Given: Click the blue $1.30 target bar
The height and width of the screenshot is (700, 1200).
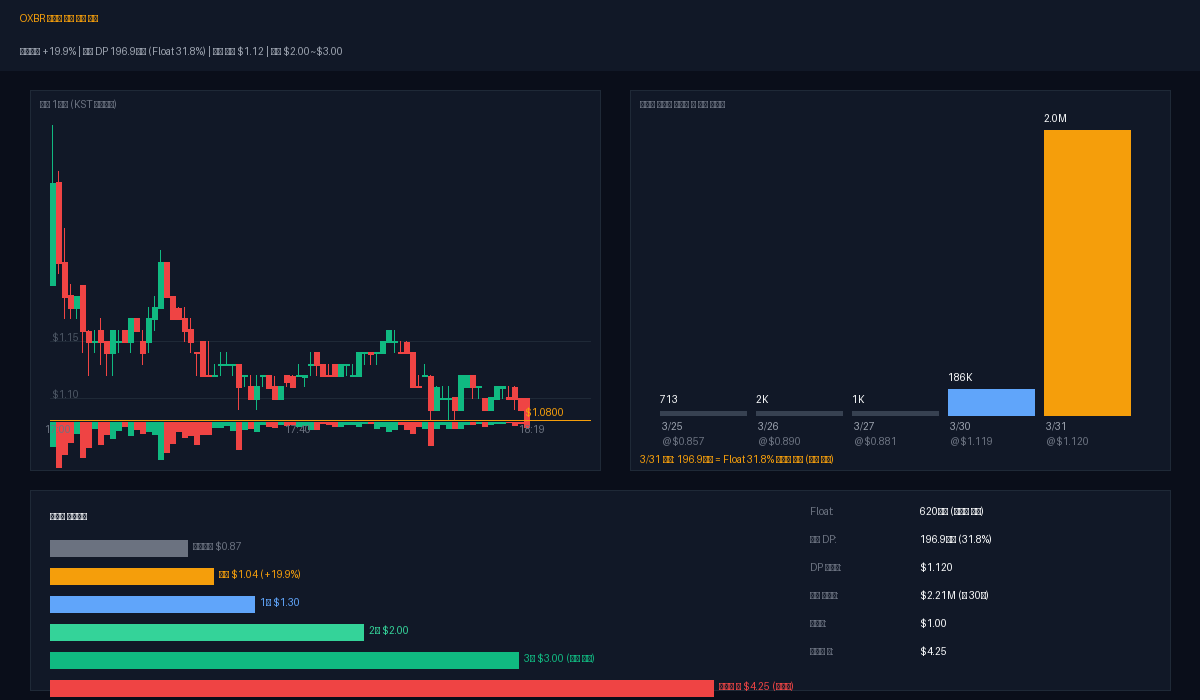Looking at the screenshot, I should click(x=152, y=604).
